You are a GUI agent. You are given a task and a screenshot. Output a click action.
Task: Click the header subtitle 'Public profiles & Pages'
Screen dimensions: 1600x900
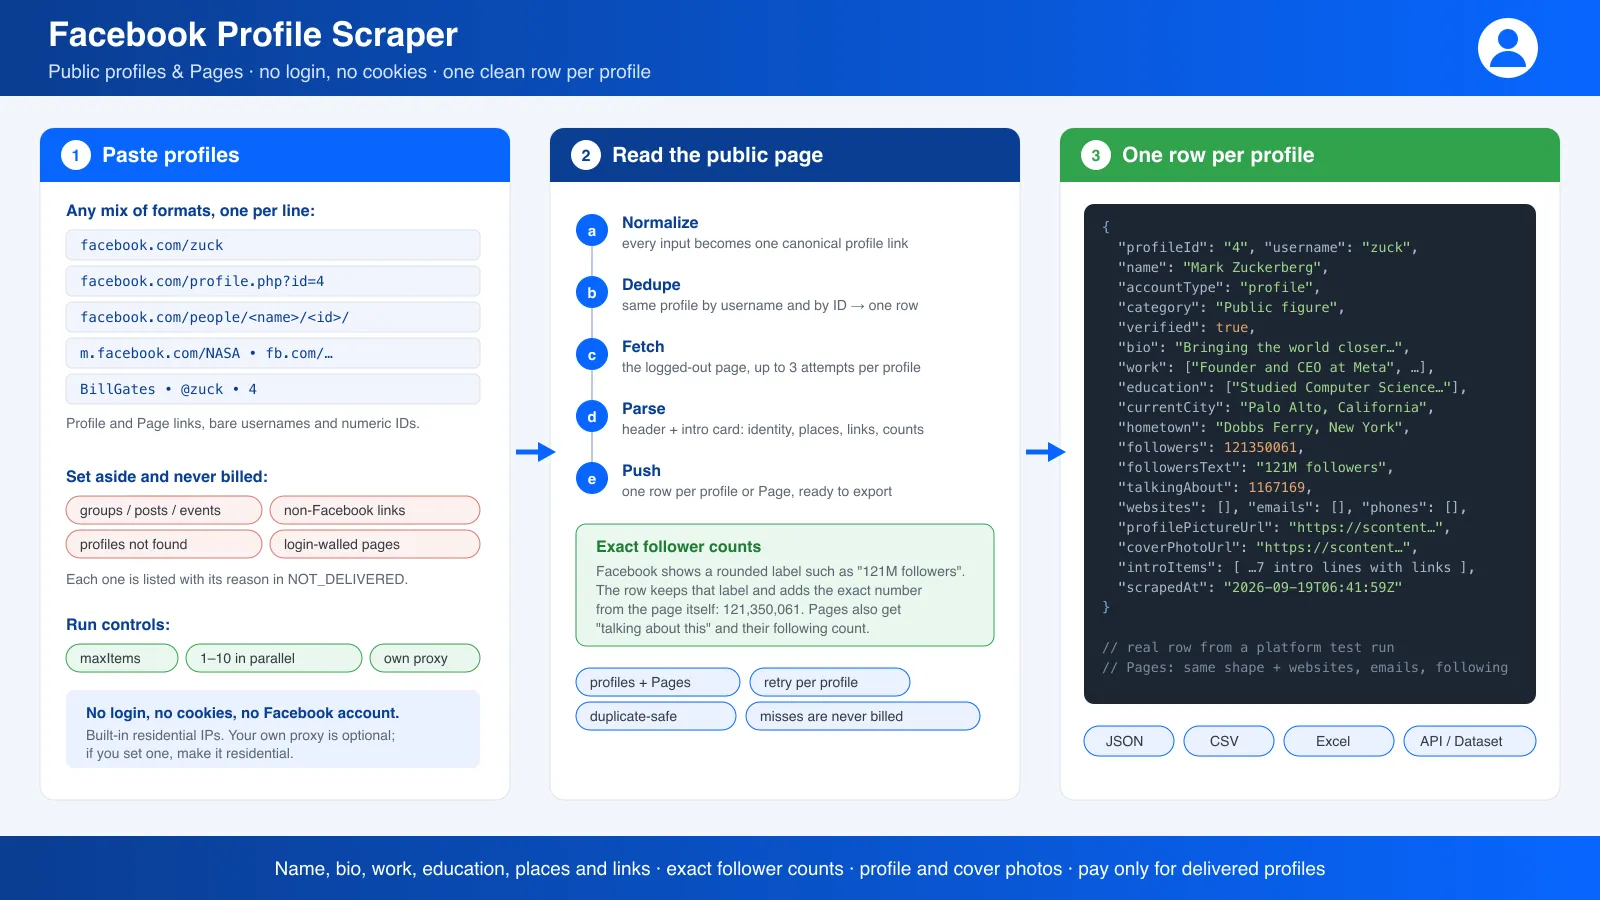click(x=146, y=72)
